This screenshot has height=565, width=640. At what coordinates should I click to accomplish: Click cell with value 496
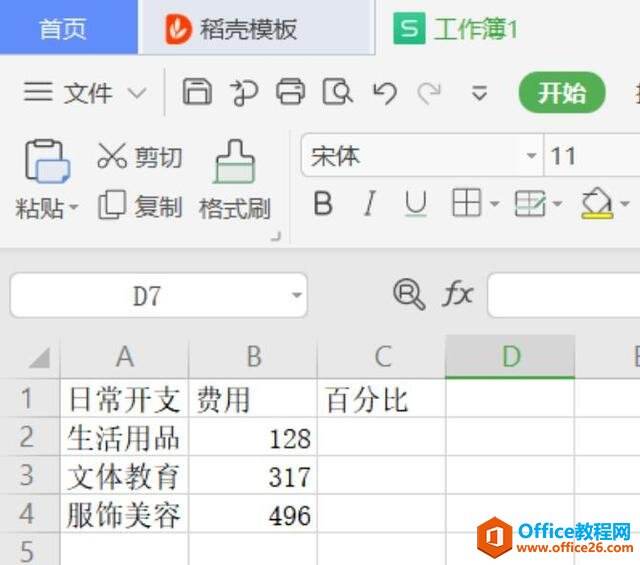coord(253,514)
